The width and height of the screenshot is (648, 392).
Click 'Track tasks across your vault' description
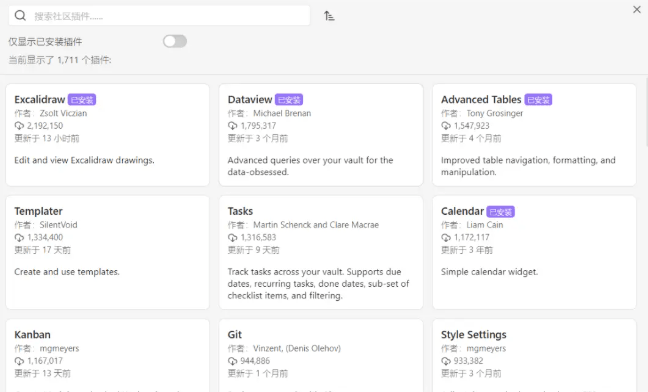[x=318, y=283]
